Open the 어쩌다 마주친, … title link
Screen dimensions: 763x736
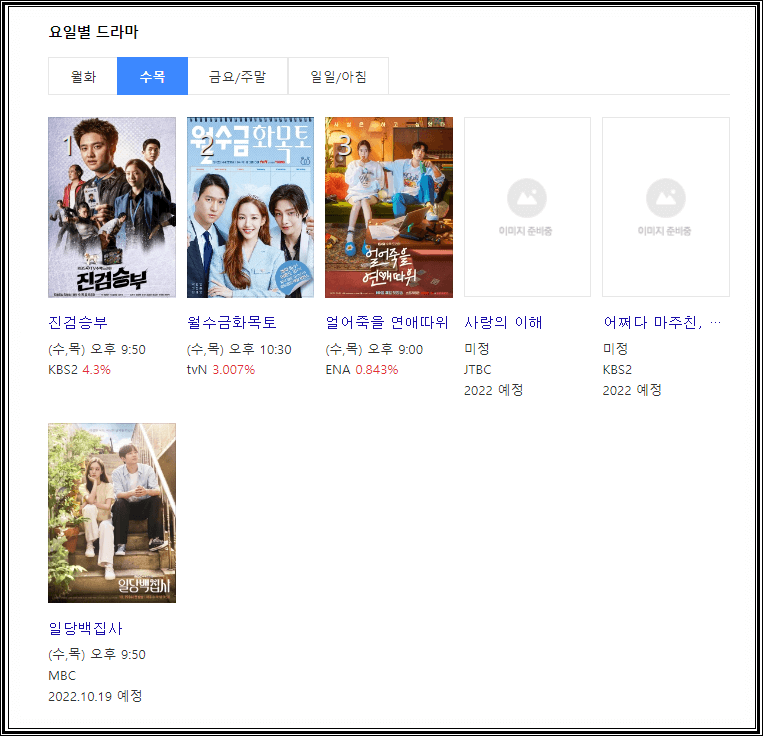(662, 322)
